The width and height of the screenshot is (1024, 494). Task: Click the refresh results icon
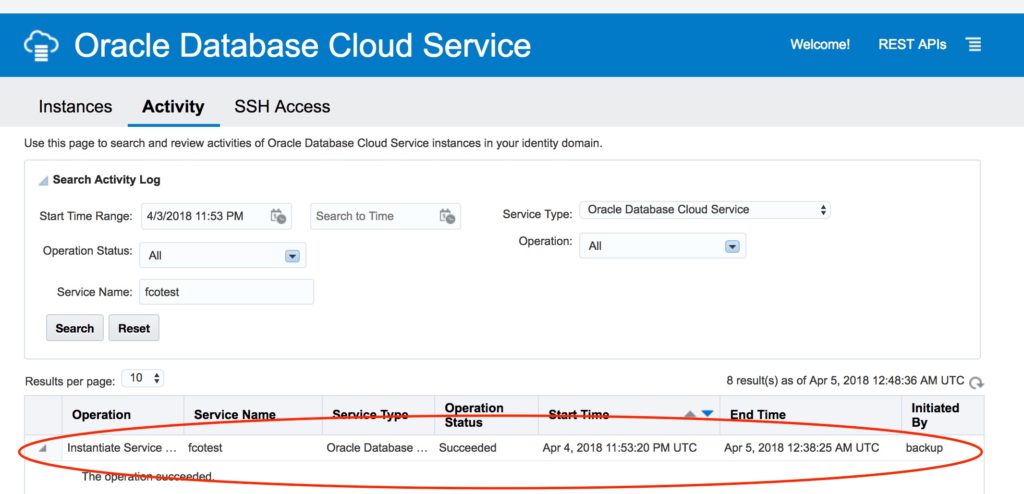click(x=976, y=382)
